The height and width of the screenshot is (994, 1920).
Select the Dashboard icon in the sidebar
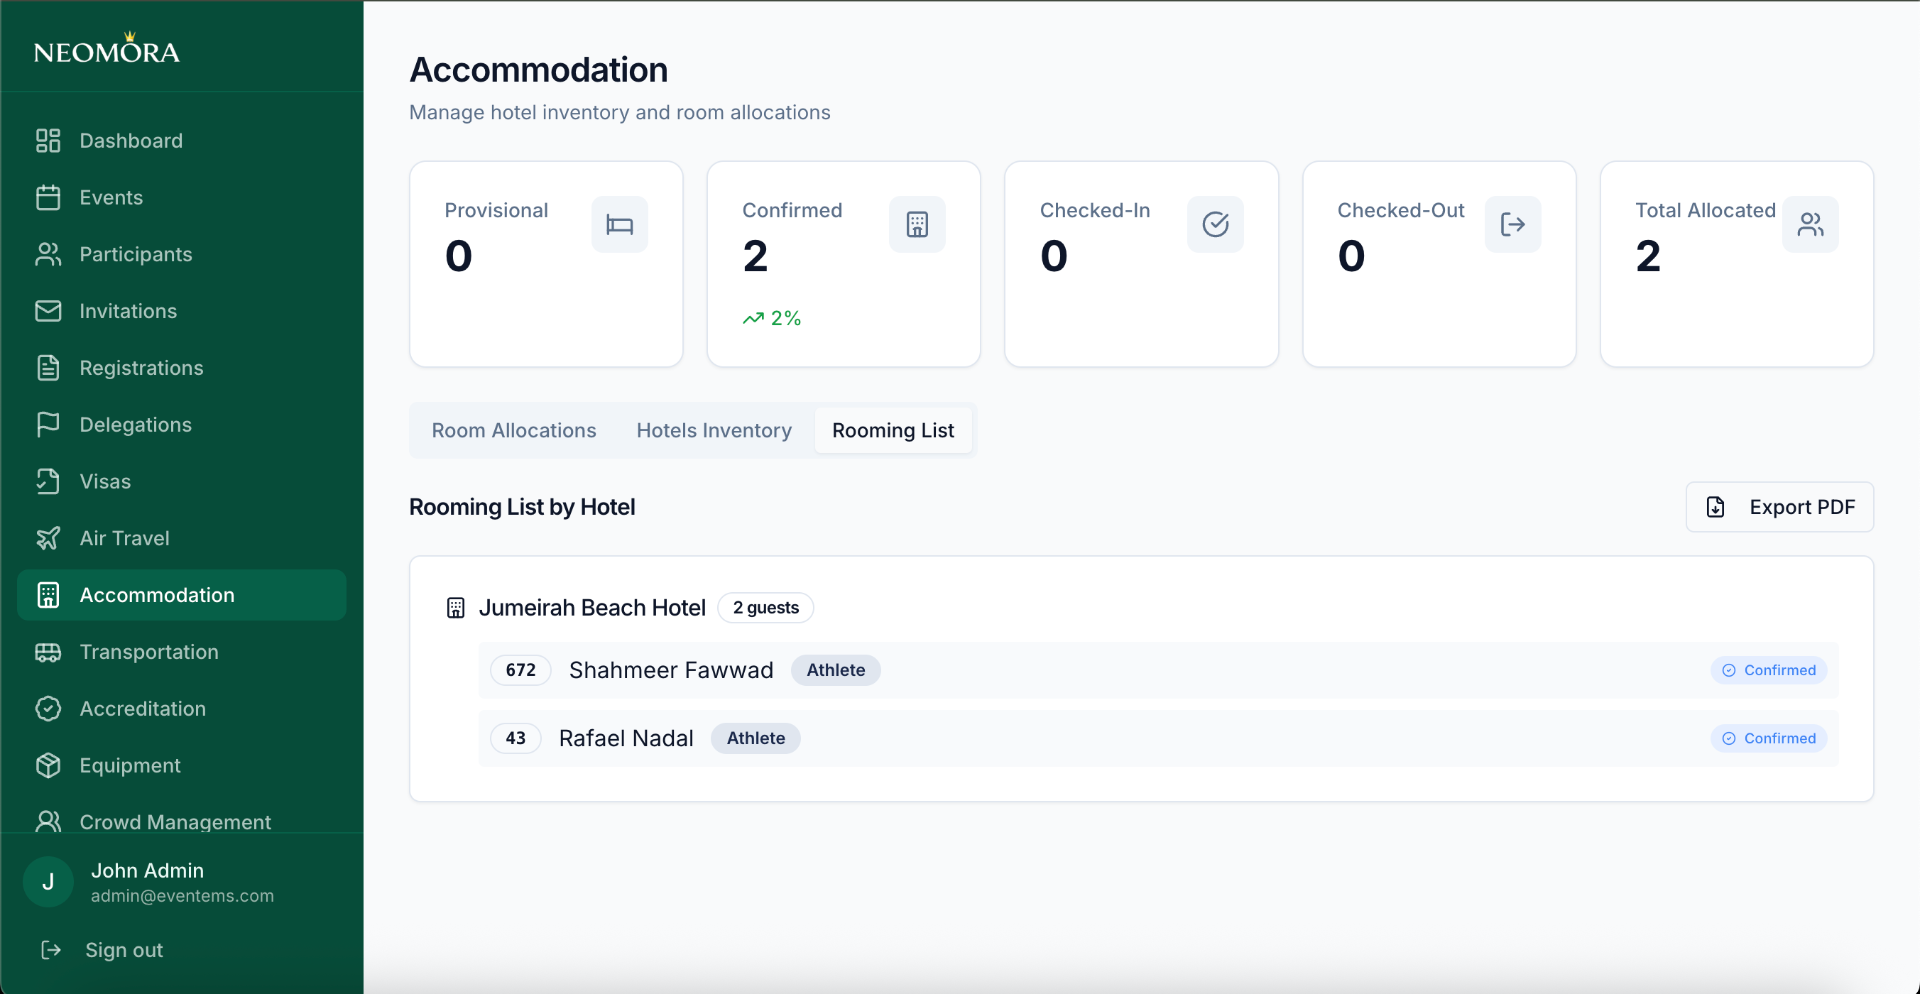coord(48,140)
